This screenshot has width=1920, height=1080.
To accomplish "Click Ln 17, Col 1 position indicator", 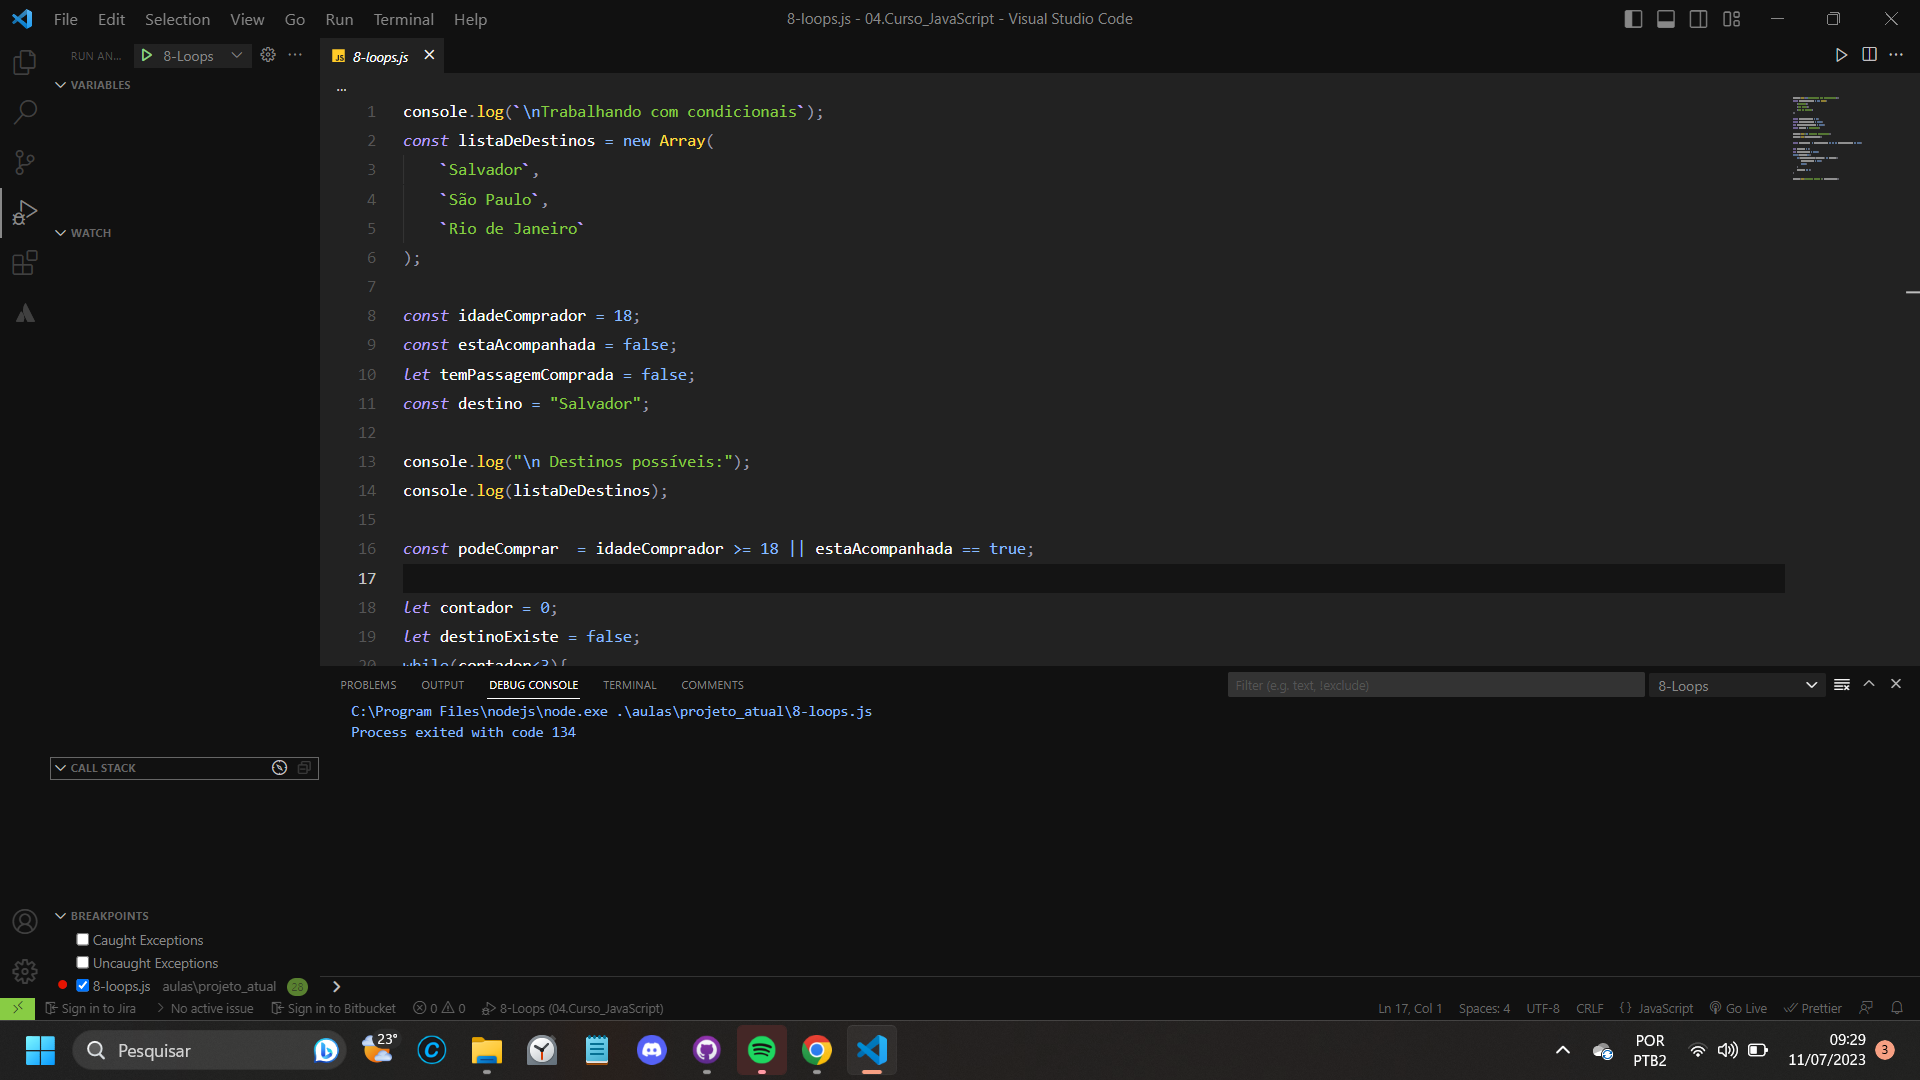I will 1410,1008.
